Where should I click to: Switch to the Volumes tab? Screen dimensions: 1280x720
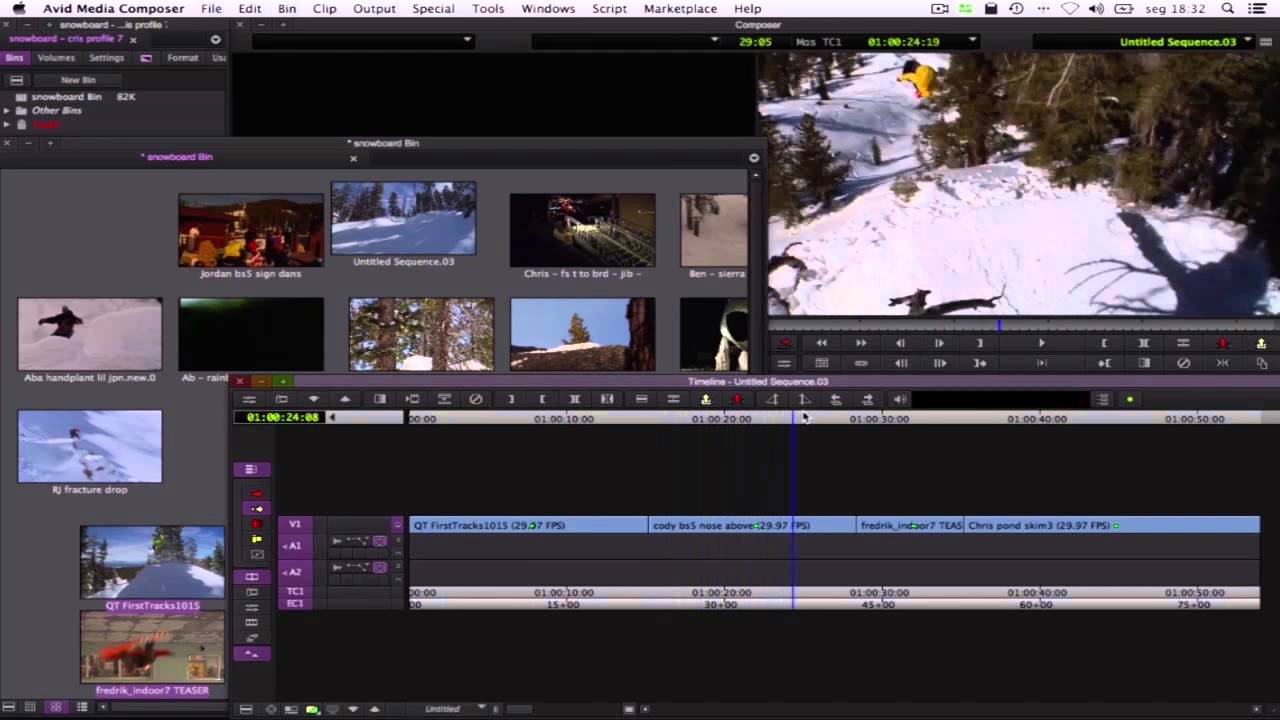56,58
